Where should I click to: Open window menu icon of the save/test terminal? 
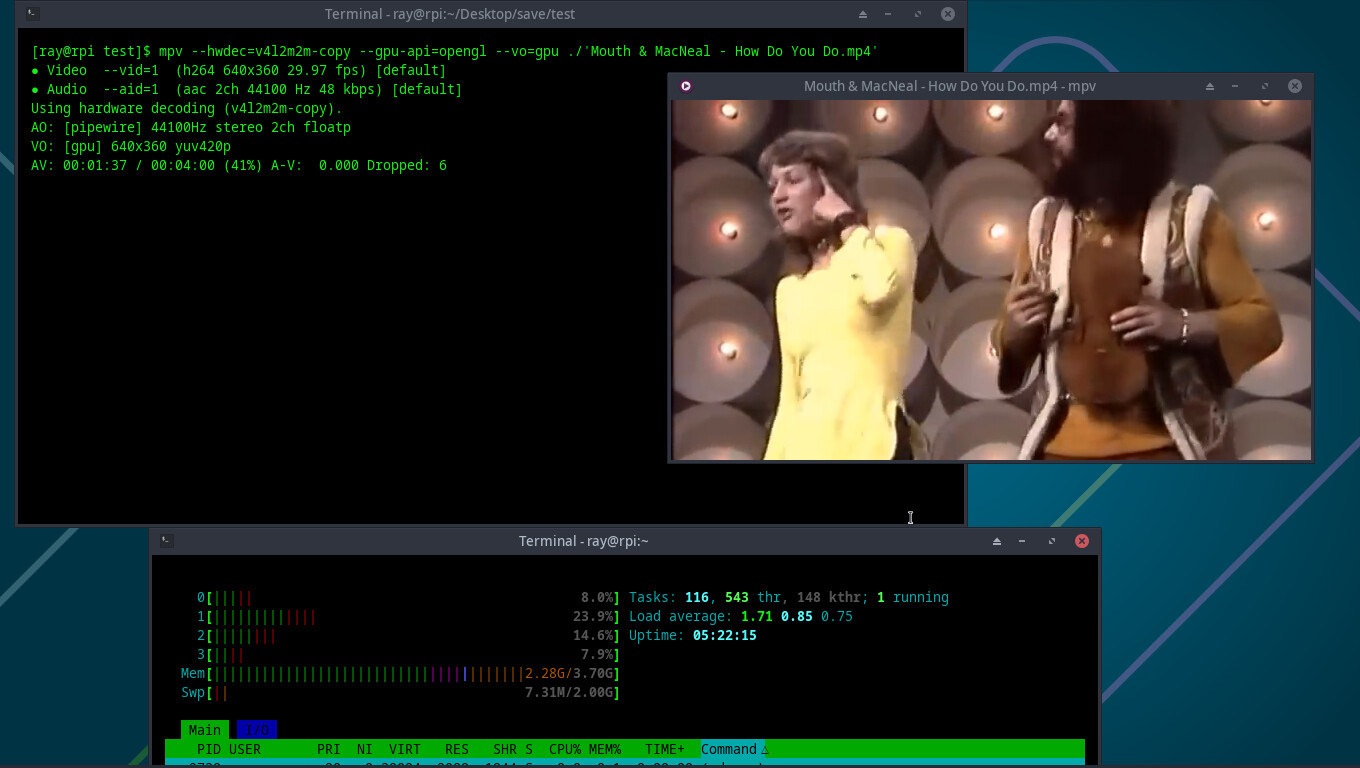(x=33, y=14)
